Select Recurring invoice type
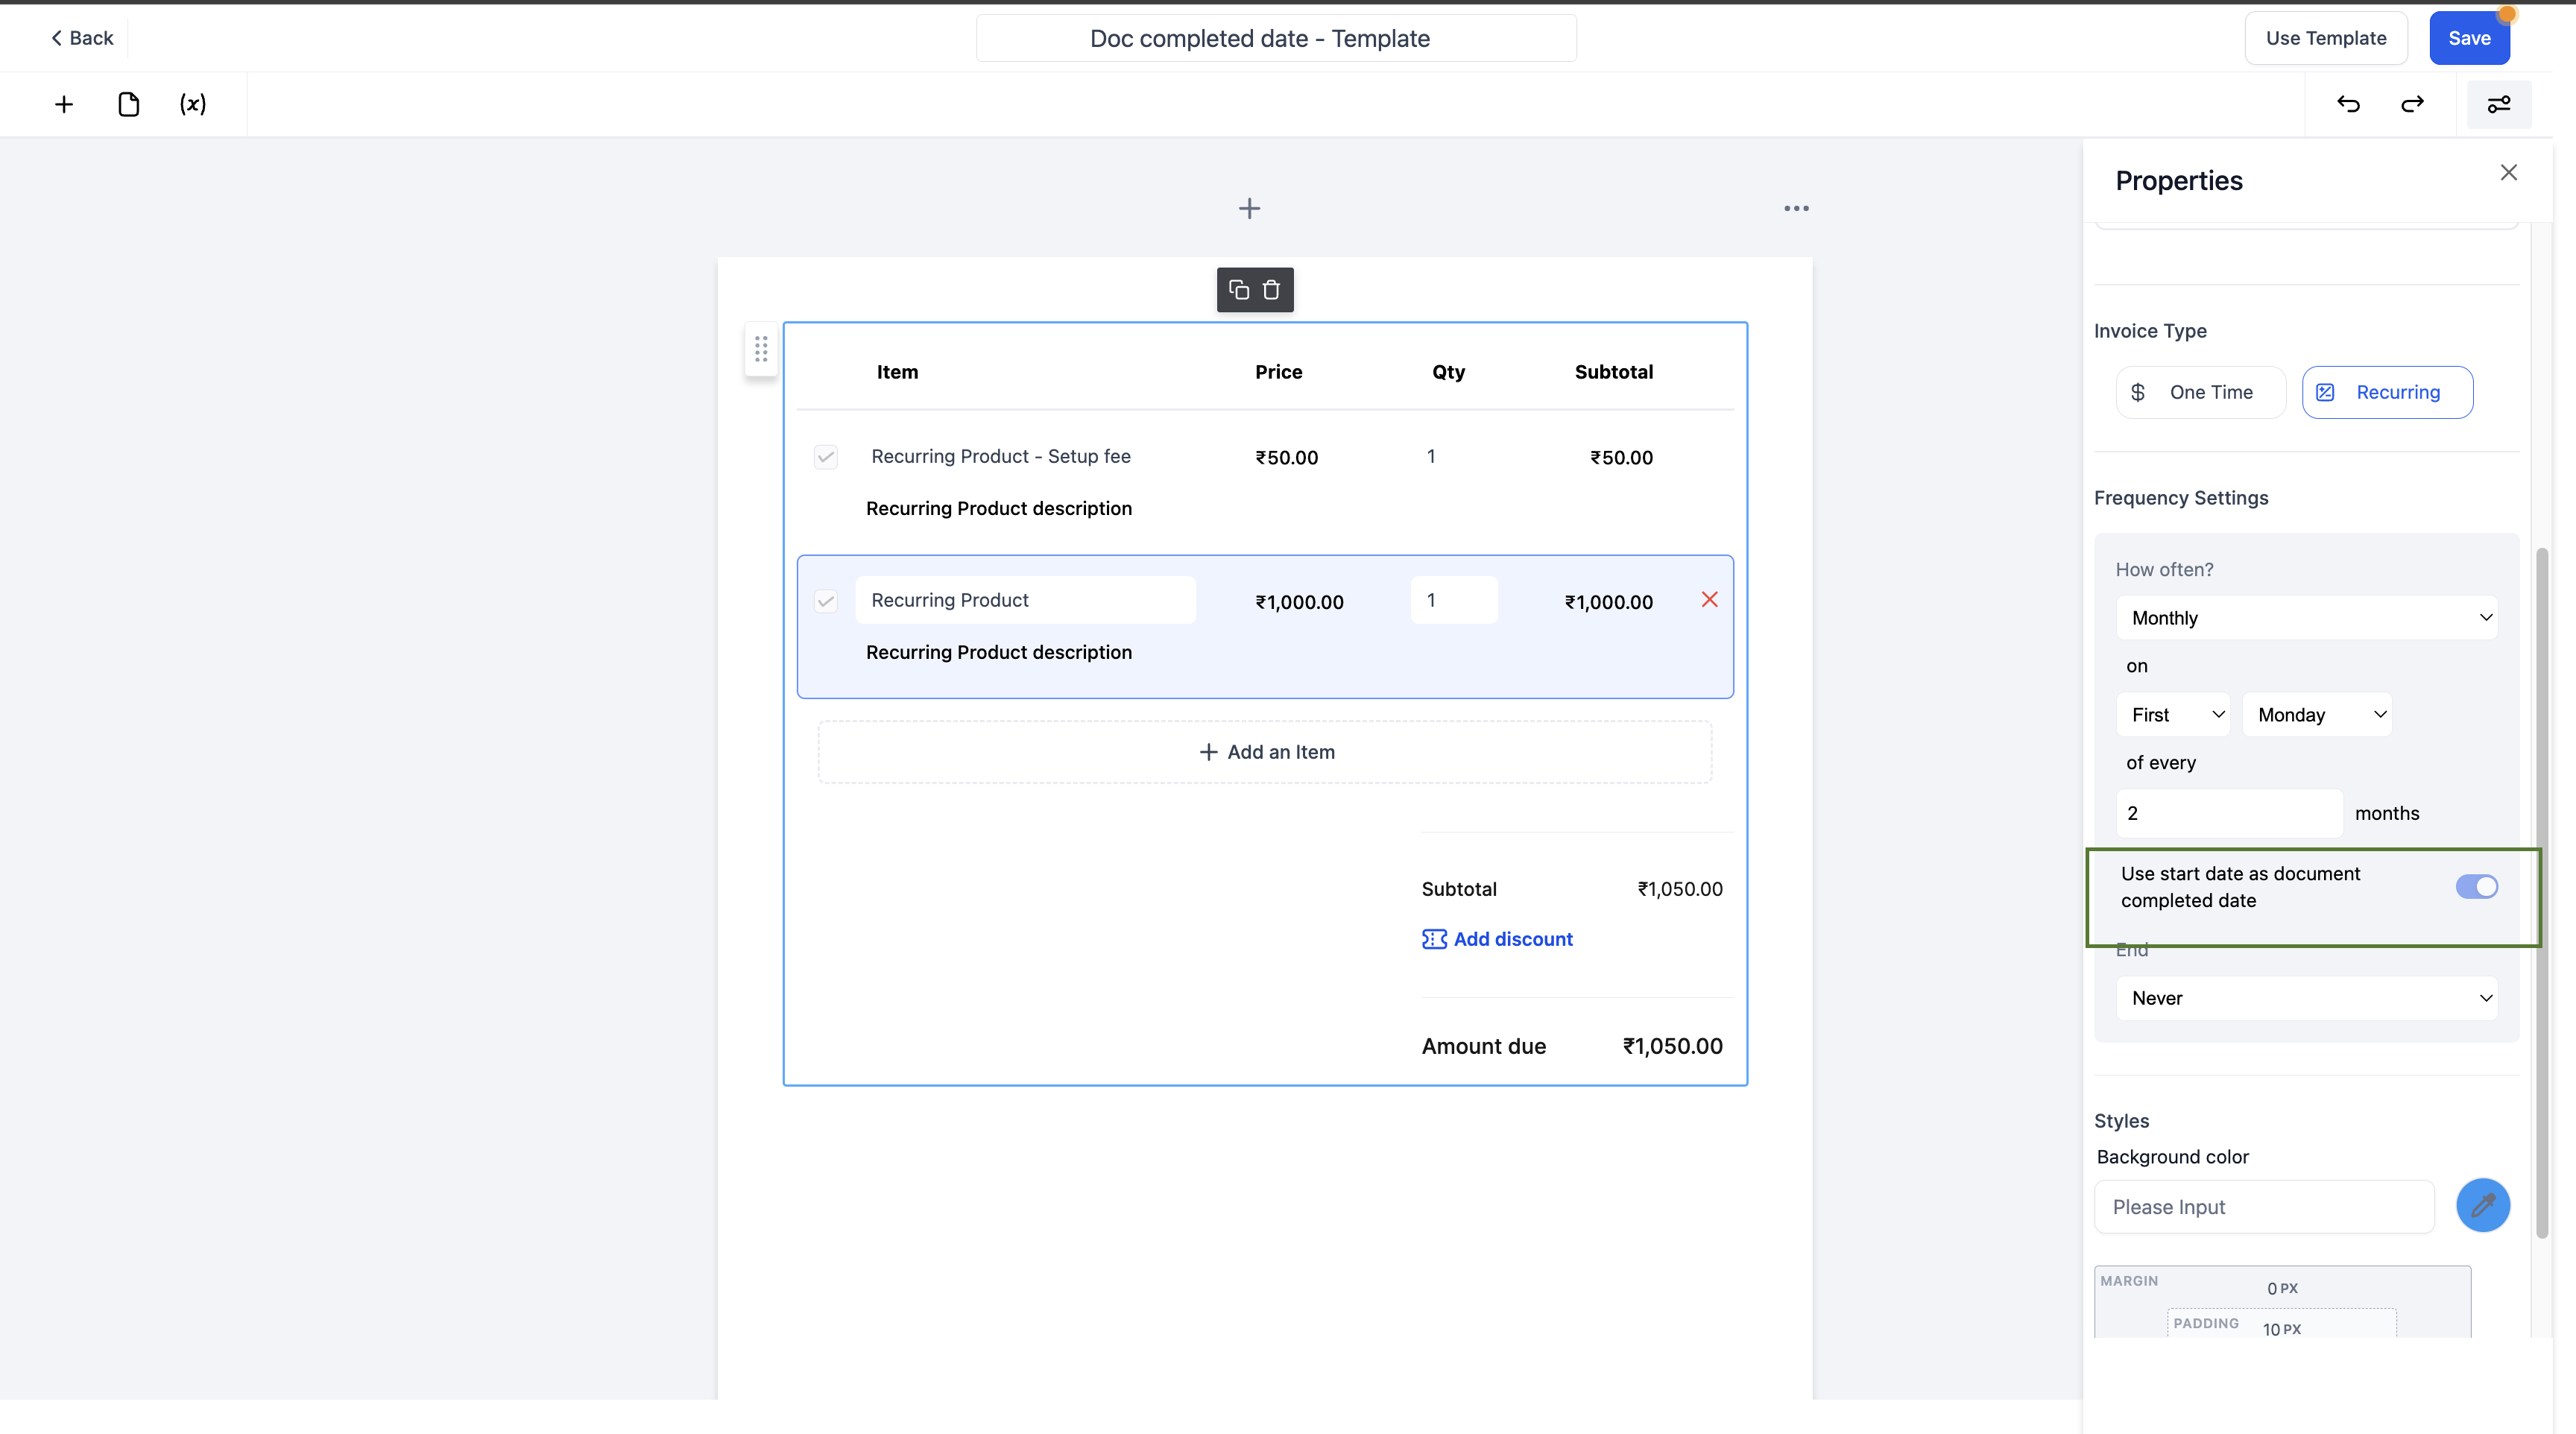This screenshot has height=1434, width=2576. [2387, 392]
